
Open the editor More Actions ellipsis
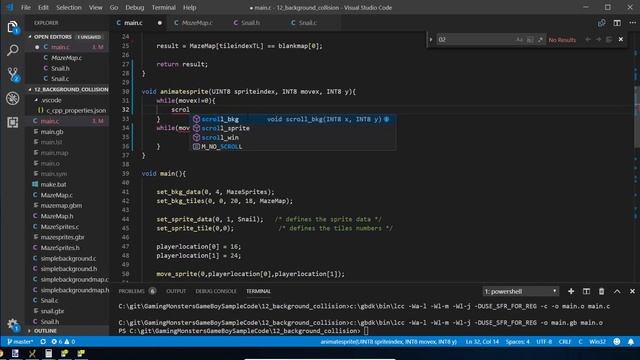632,23
